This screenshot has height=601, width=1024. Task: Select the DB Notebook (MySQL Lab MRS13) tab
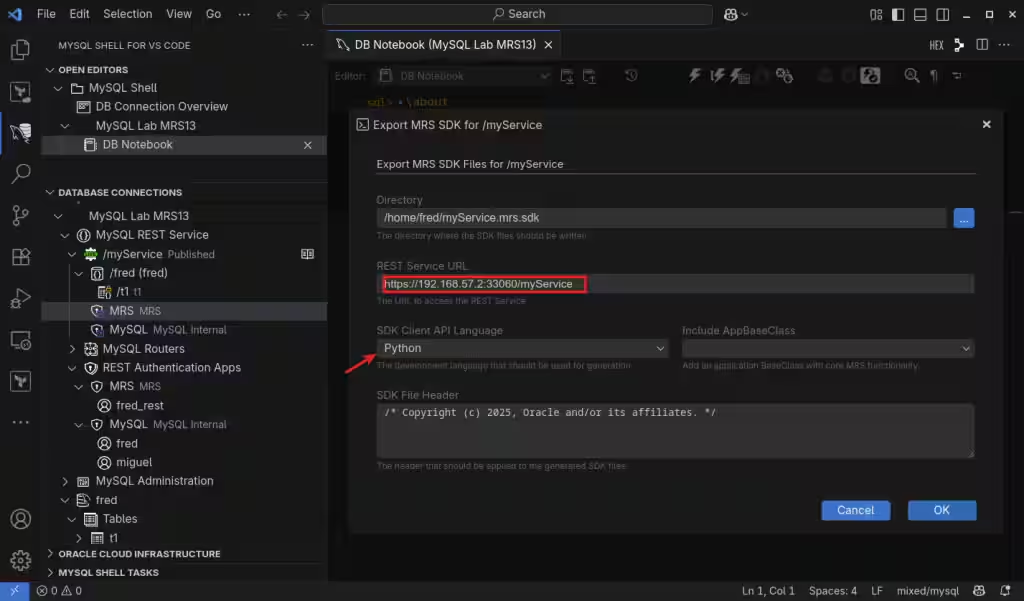click(444, 44)
